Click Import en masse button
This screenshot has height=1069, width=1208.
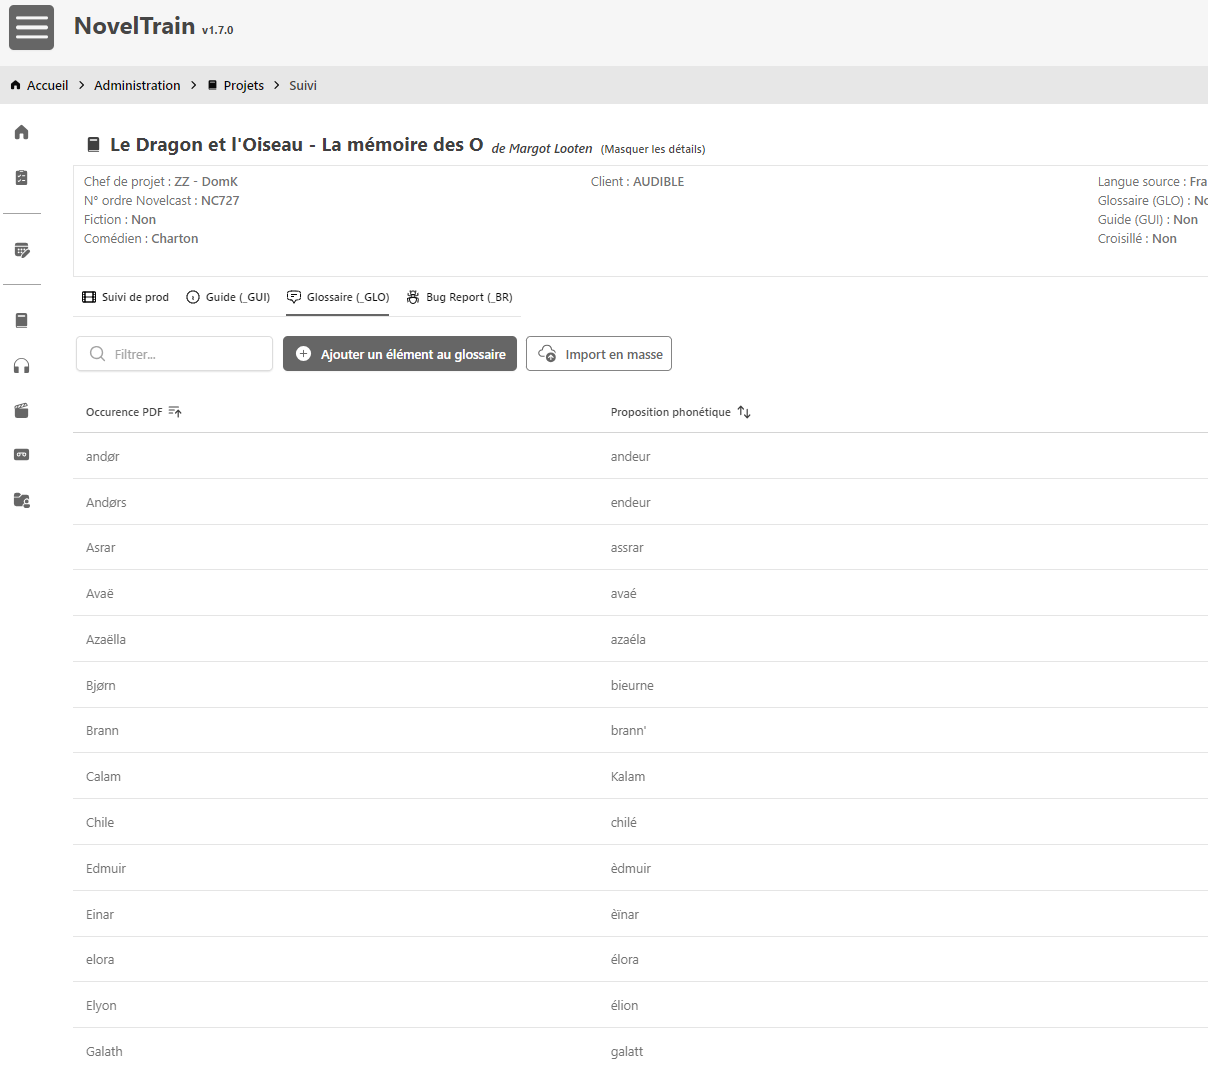(599, 354)
